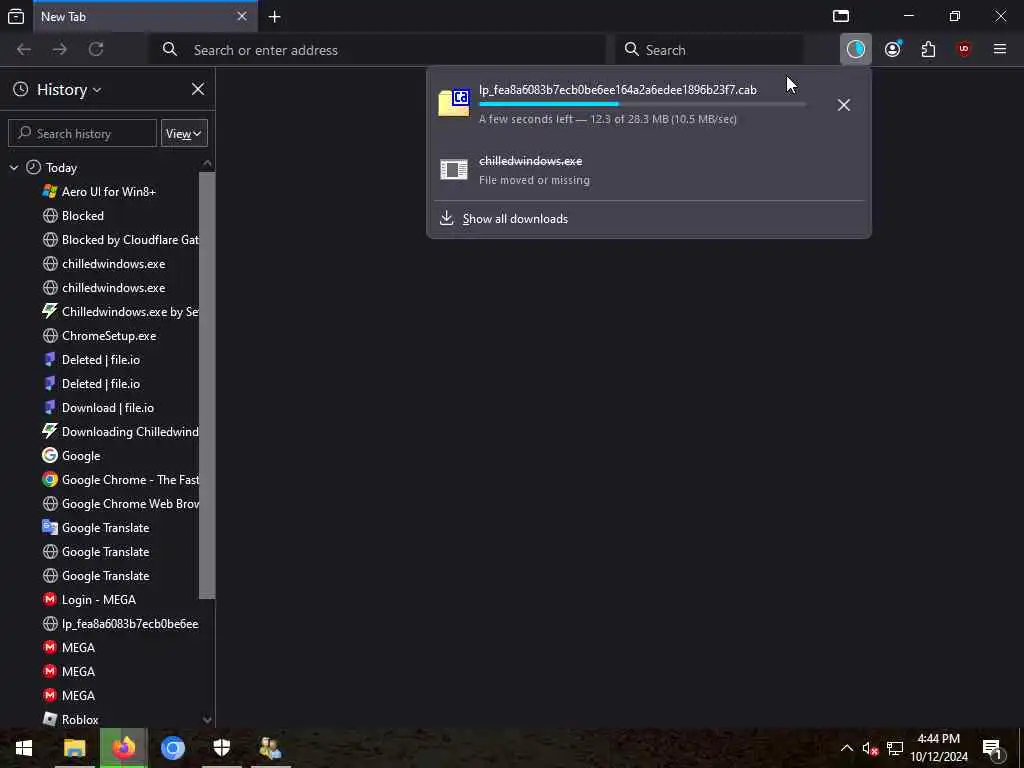The image size is (1024, 768).
Task: Click the history scroll down arrow
Action: 207,720
